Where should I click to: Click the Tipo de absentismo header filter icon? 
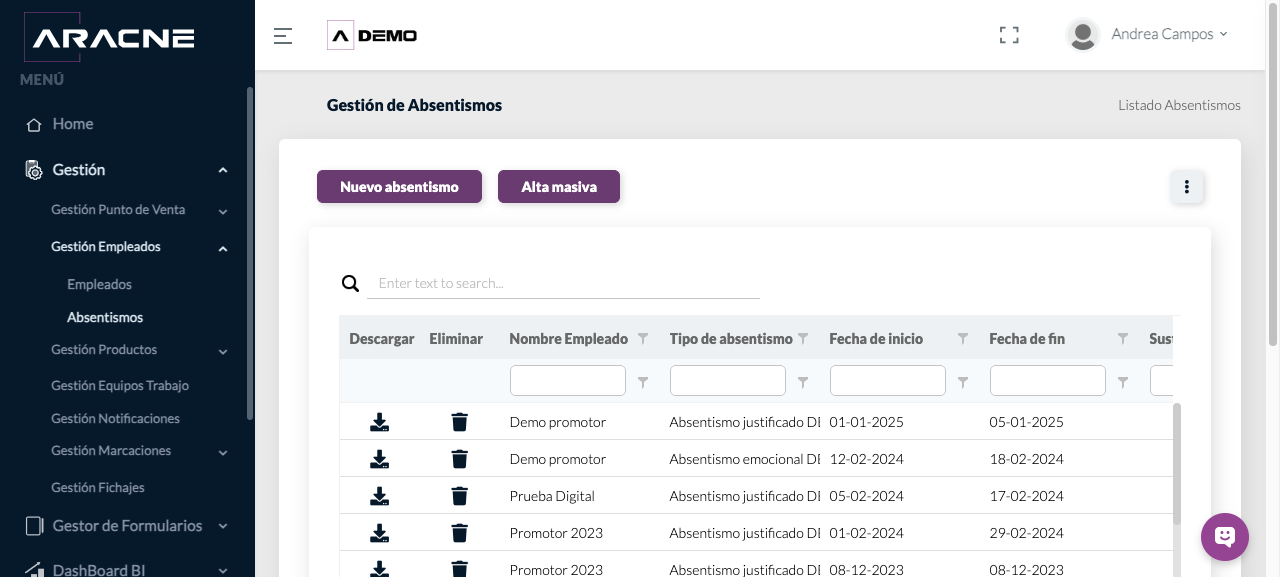point(803,339)
